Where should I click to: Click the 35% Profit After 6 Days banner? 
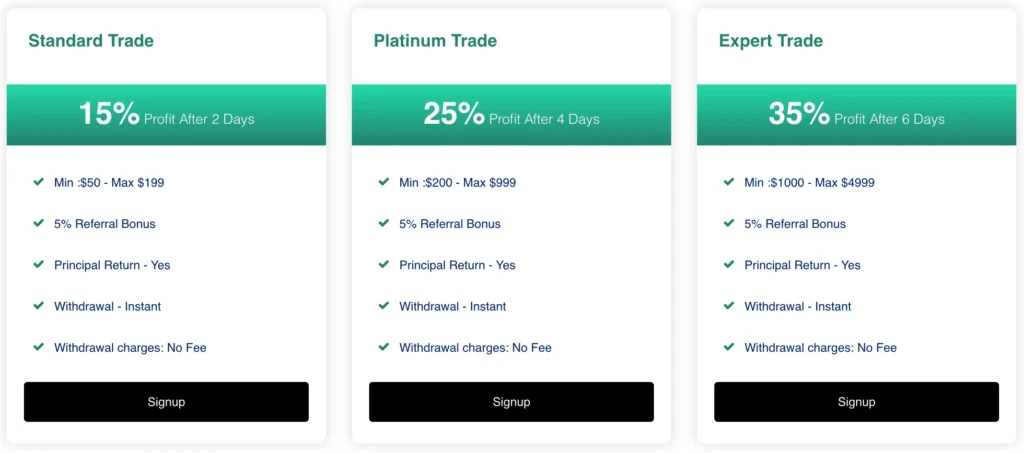856,115
